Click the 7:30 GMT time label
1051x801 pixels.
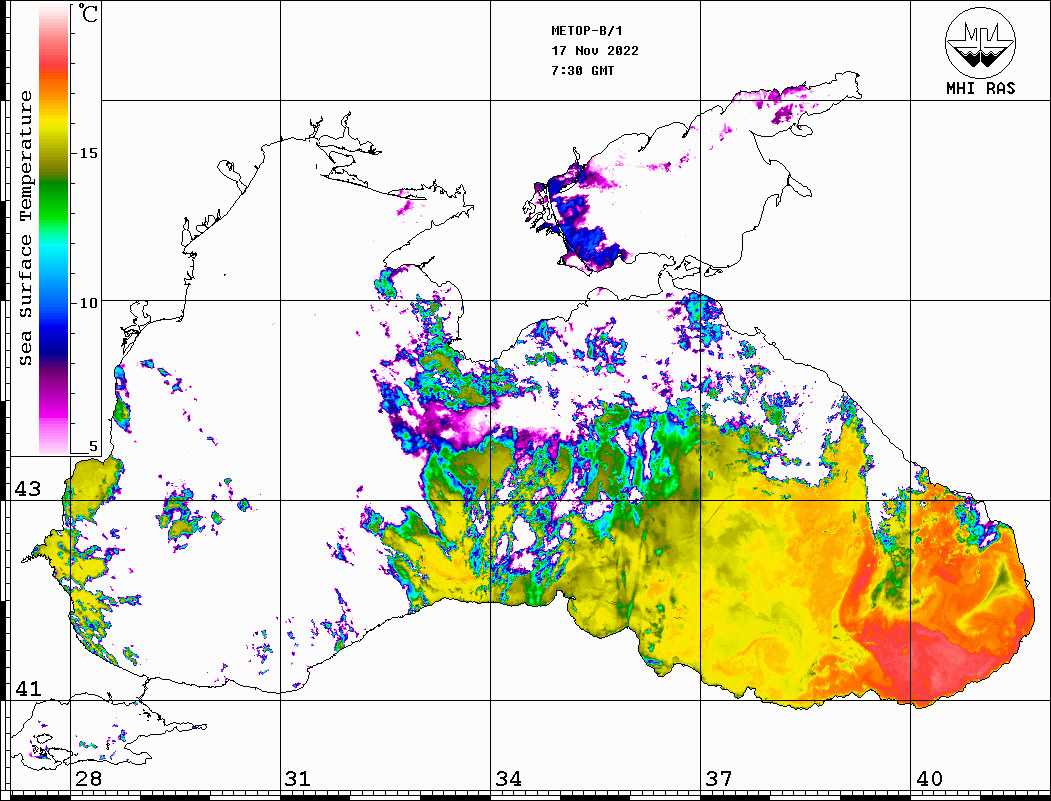coord(582,70)
